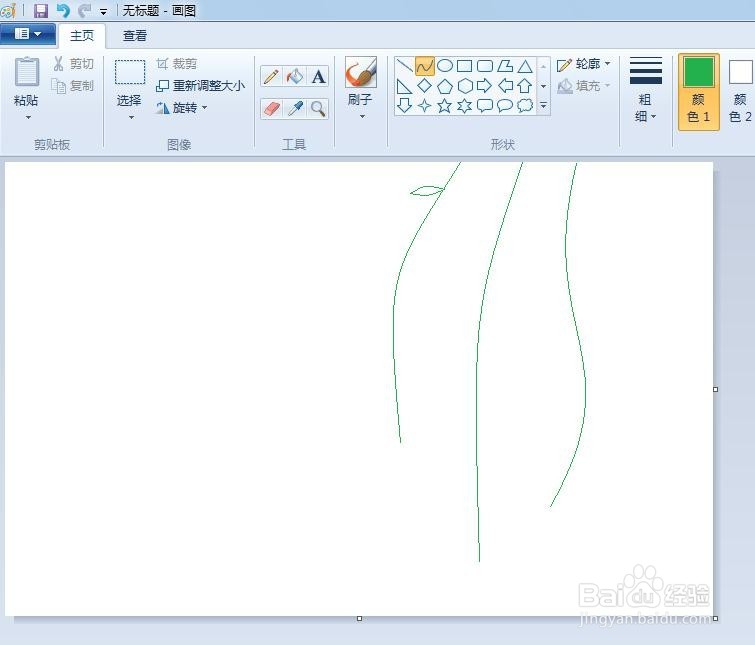Click the 裁剪 button
755x645 pixels.
tap(176, 64)
